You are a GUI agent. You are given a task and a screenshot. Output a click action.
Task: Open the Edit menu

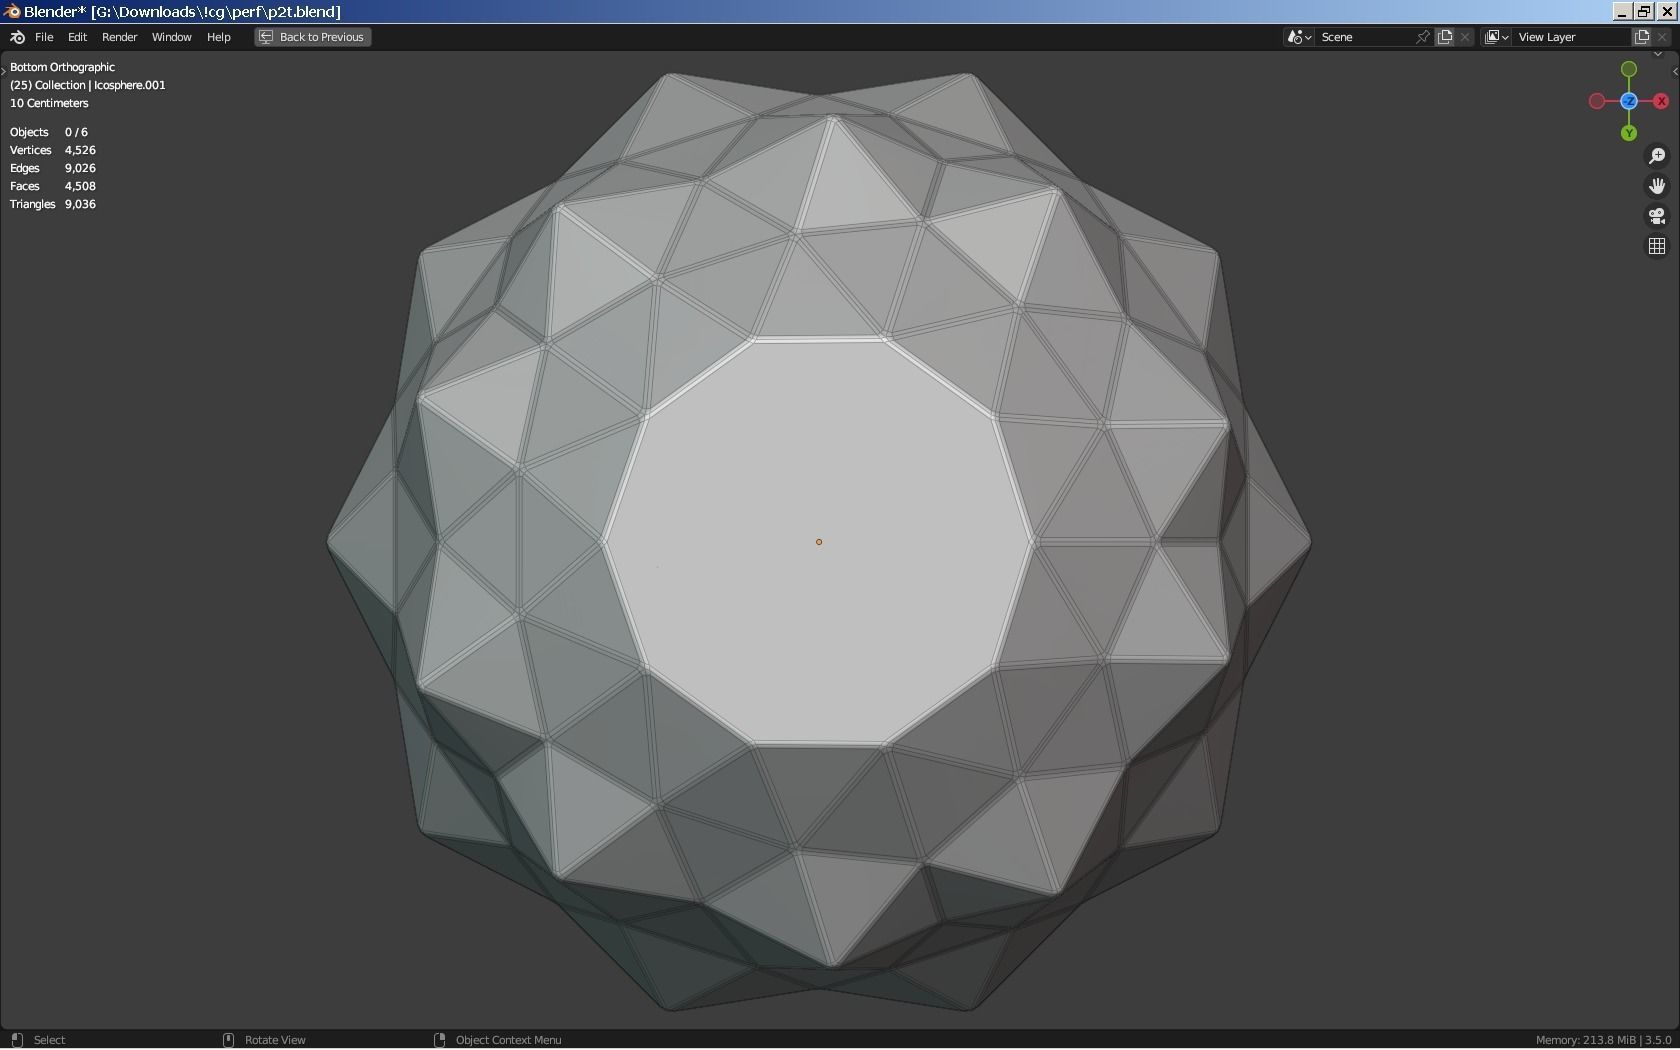(x=77, y=37)
